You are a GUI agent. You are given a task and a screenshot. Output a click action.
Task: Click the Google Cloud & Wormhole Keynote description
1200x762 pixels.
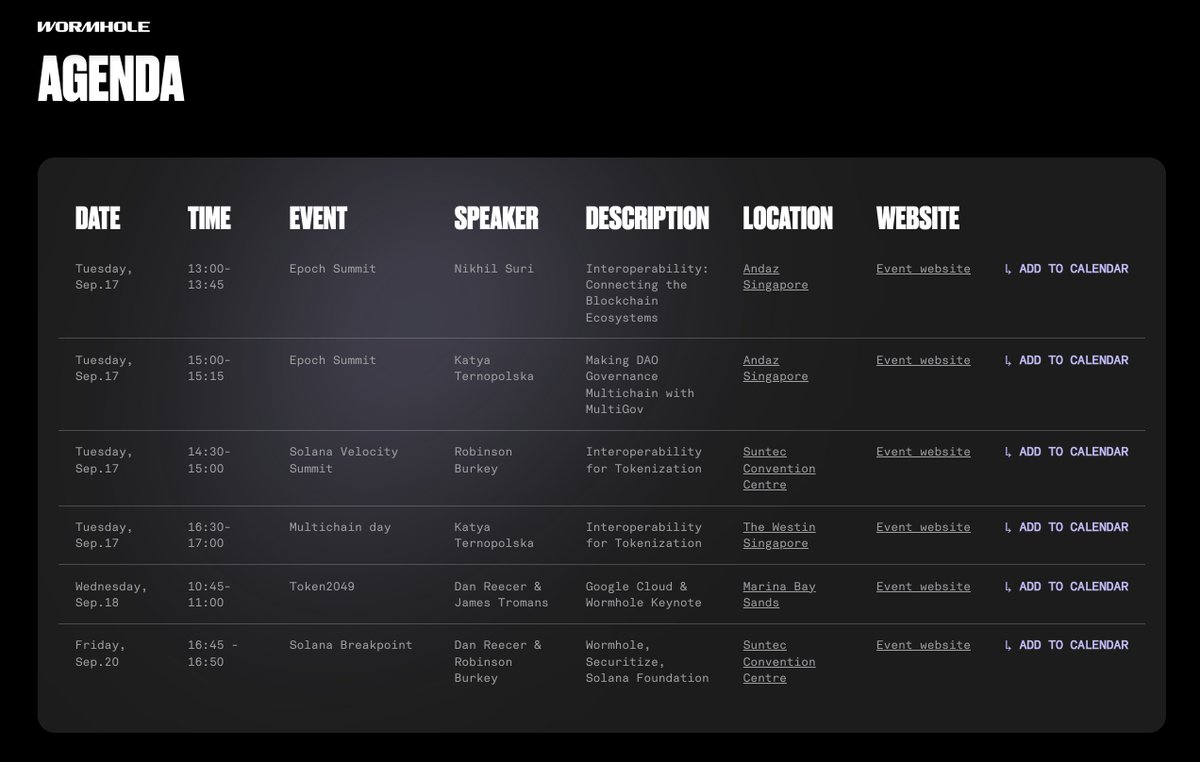(643, 594)
